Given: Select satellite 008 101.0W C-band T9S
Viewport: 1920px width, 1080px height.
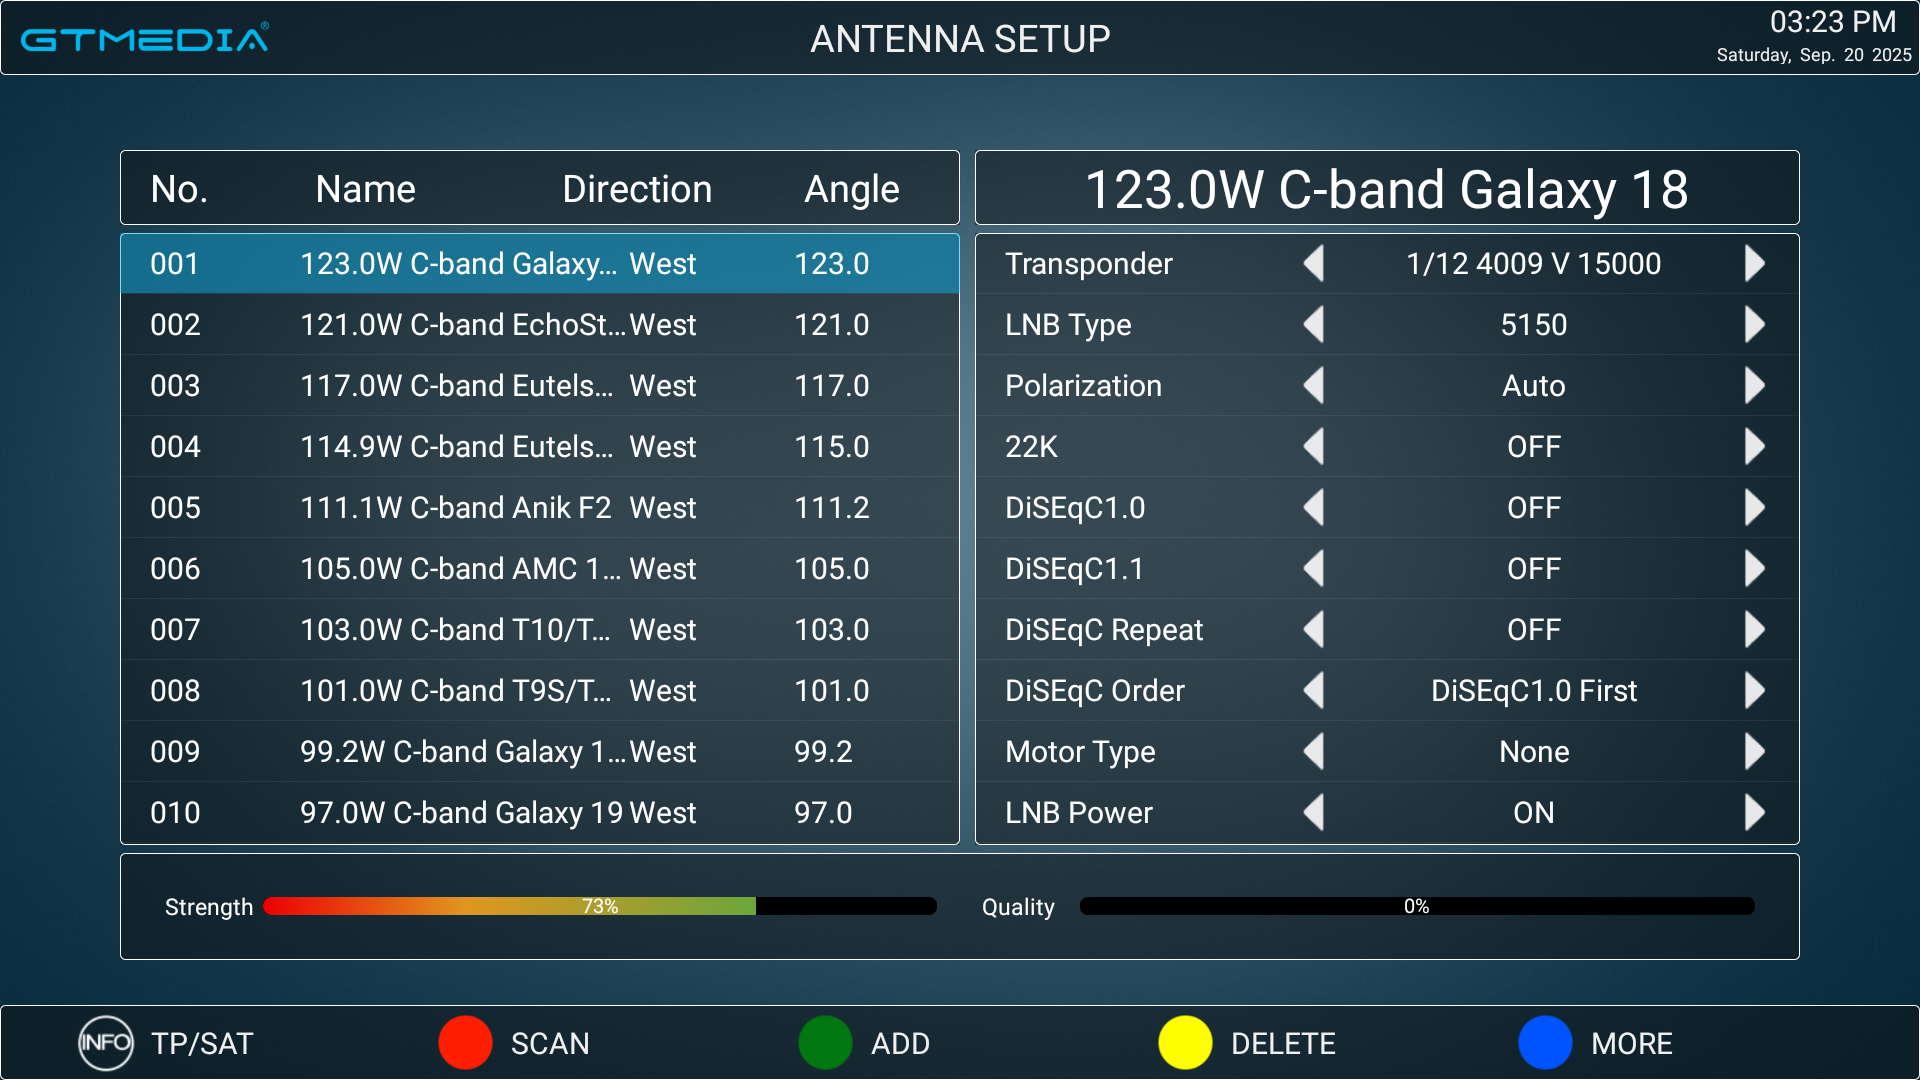Looking at the screenshot, I should (540, 691).
